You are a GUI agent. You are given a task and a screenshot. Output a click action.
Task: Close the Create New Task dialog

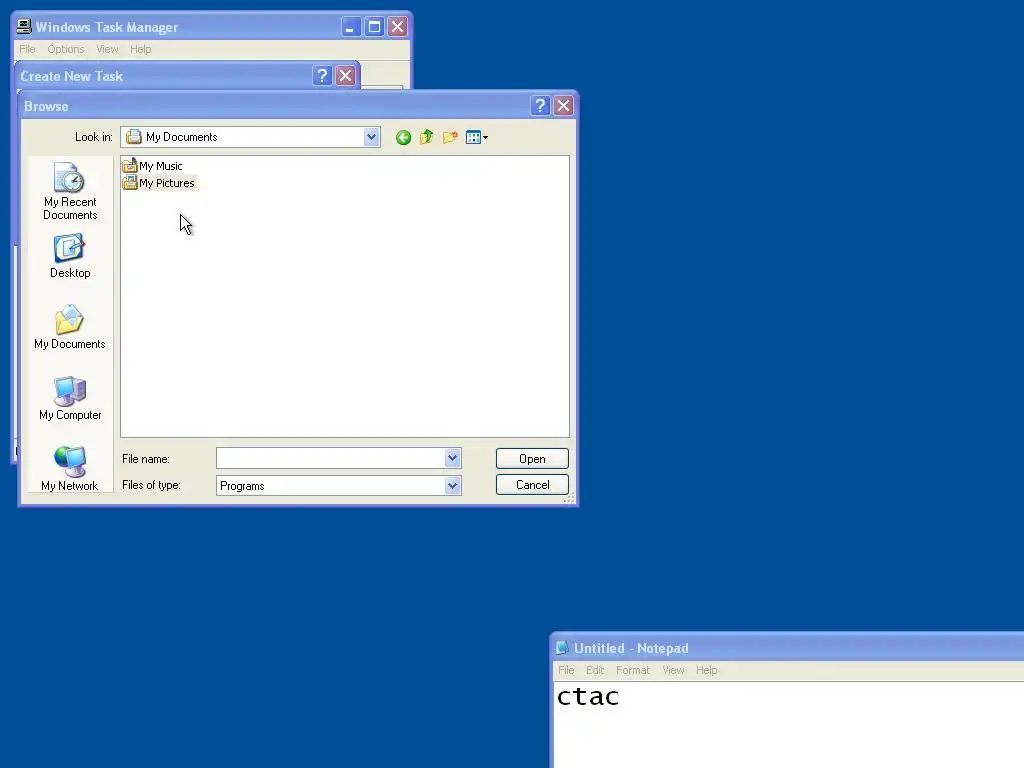point(345,76)
